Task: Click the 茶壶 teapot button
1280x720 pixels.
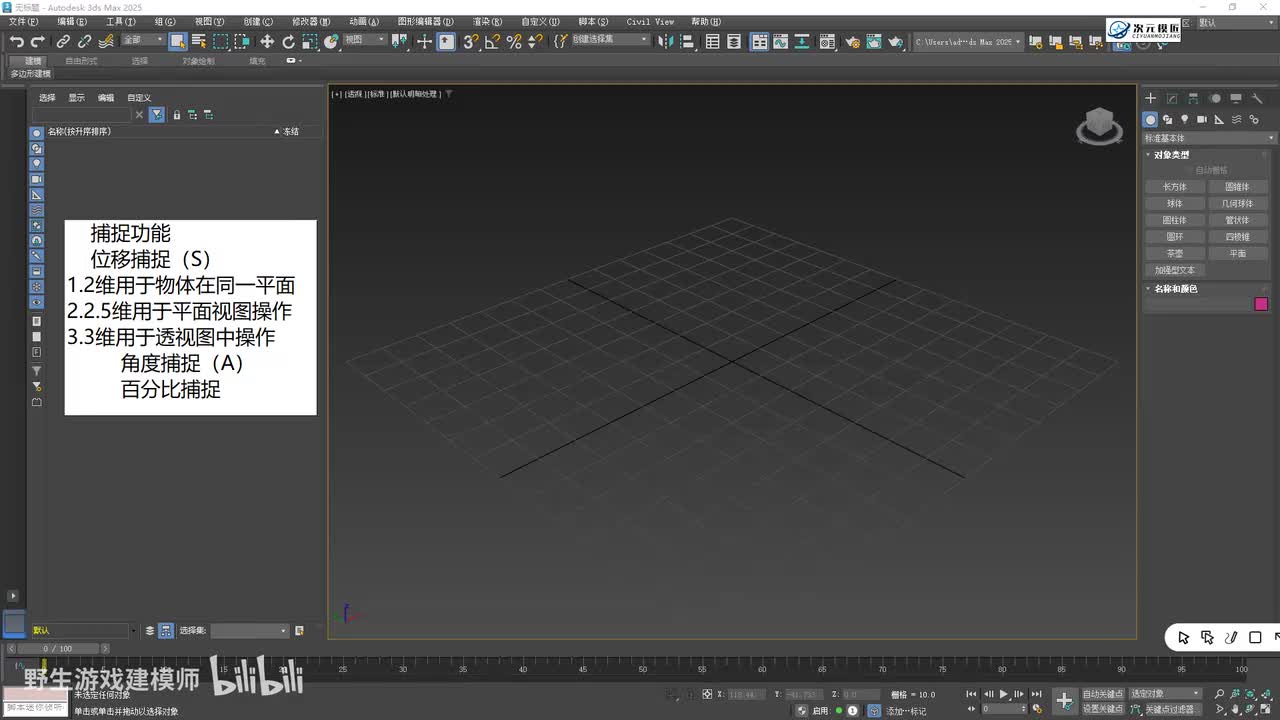Action: (1175, 254)
